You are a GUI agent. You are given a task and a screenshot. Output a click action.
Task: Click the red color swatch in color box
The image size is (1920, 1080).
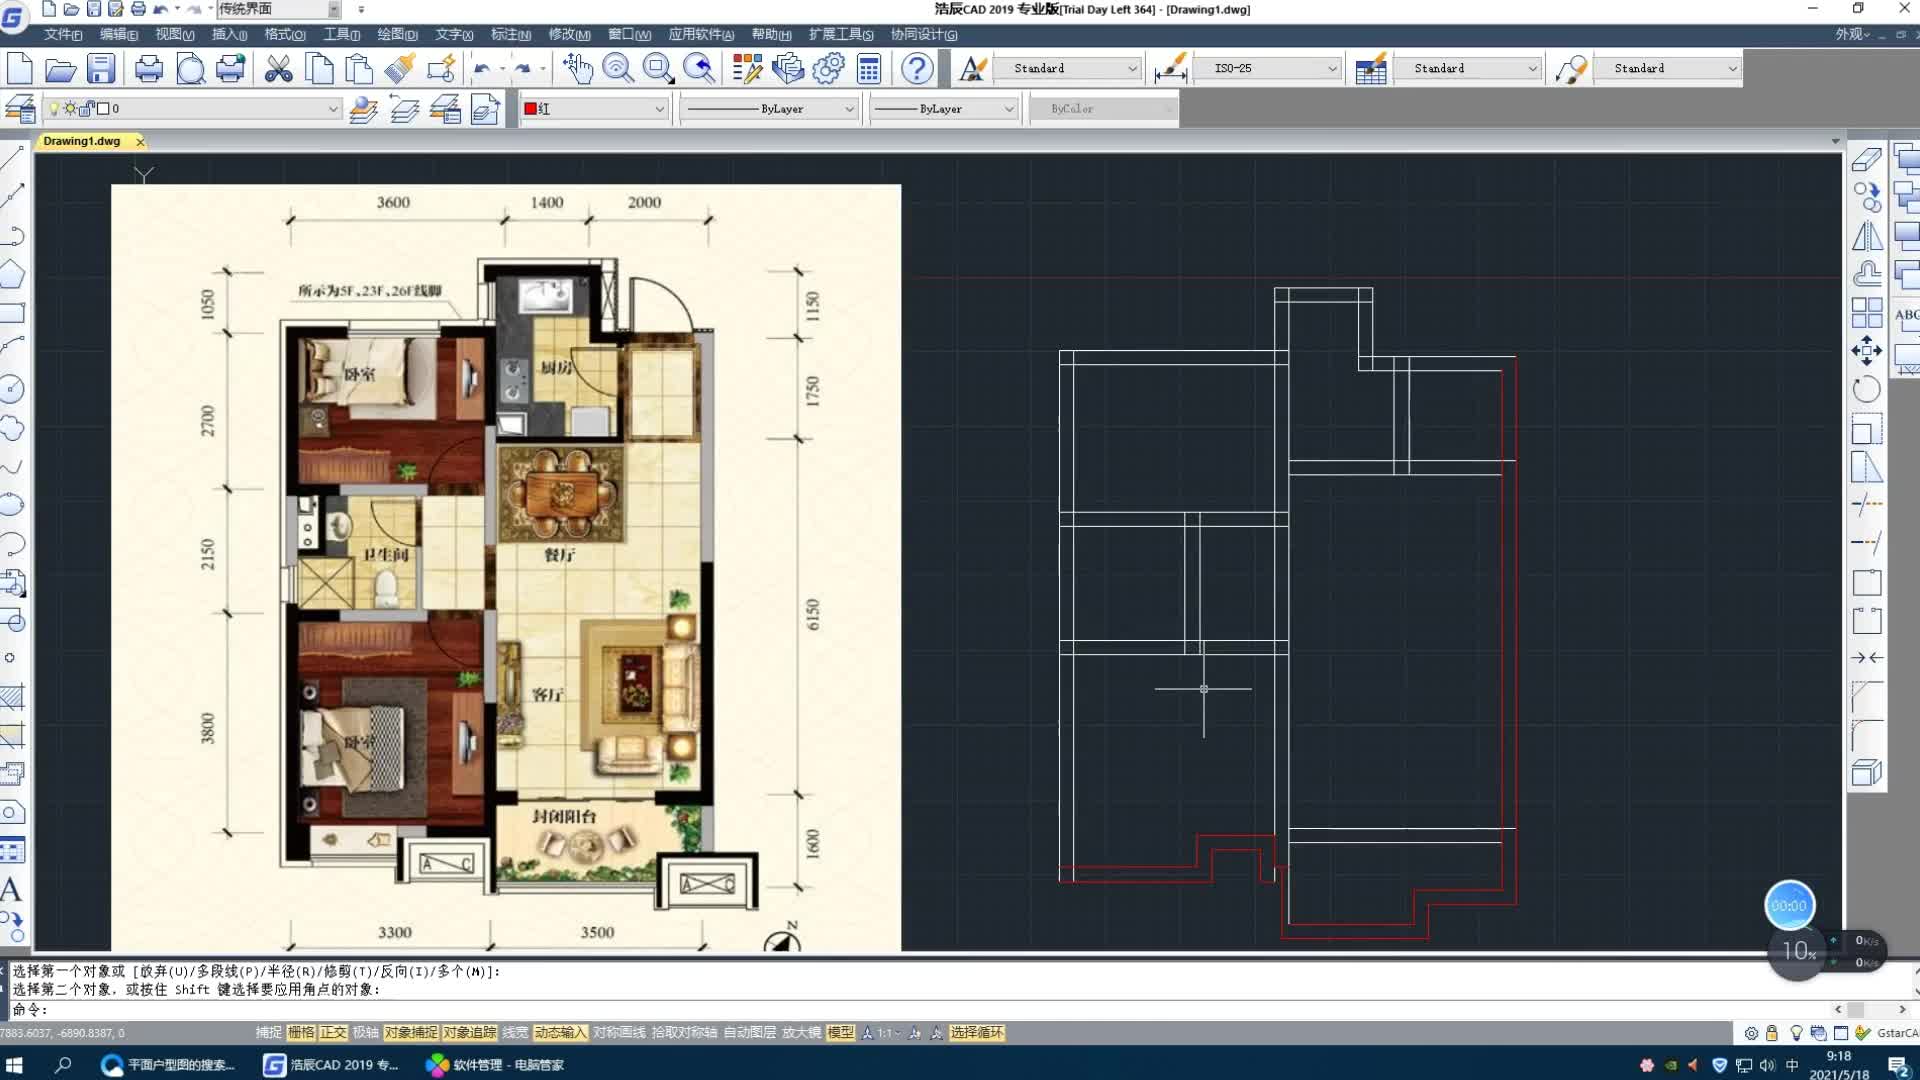coord(530,109)
